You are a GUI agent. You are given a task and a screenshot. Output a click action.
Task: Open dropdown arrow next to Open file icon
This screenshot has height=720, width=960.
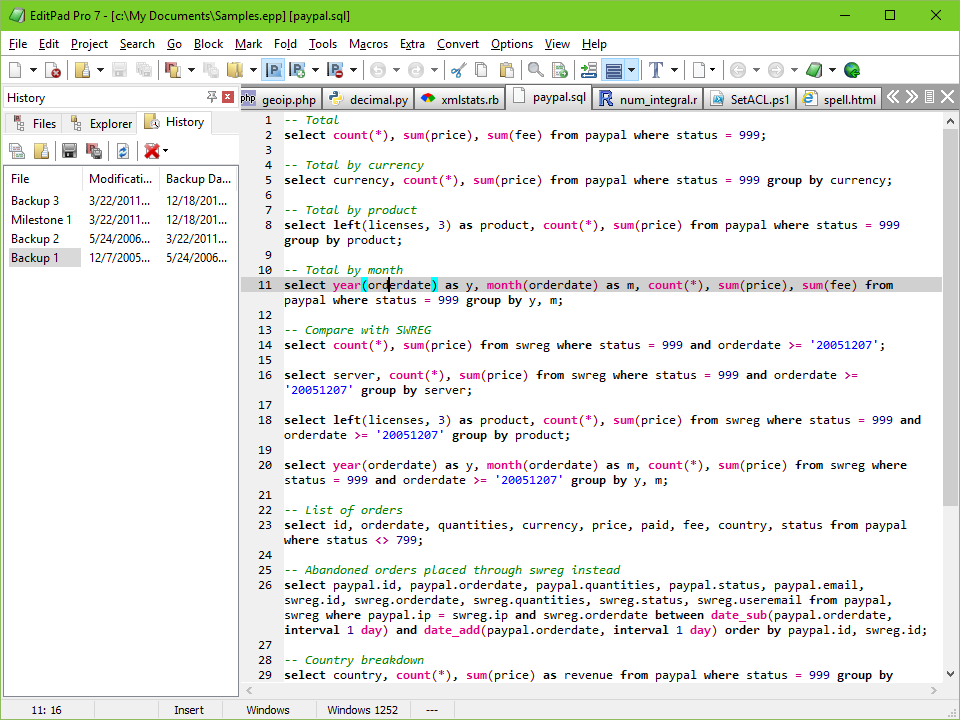(100, 70)
